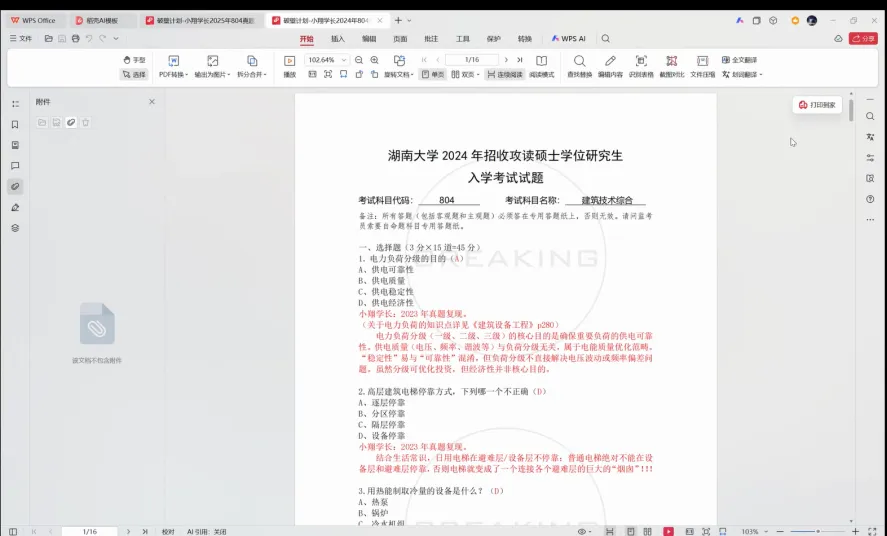Click the cloud sync icon beside share
The height and width of the screenshot is (536, 887).
coord(838,38)
